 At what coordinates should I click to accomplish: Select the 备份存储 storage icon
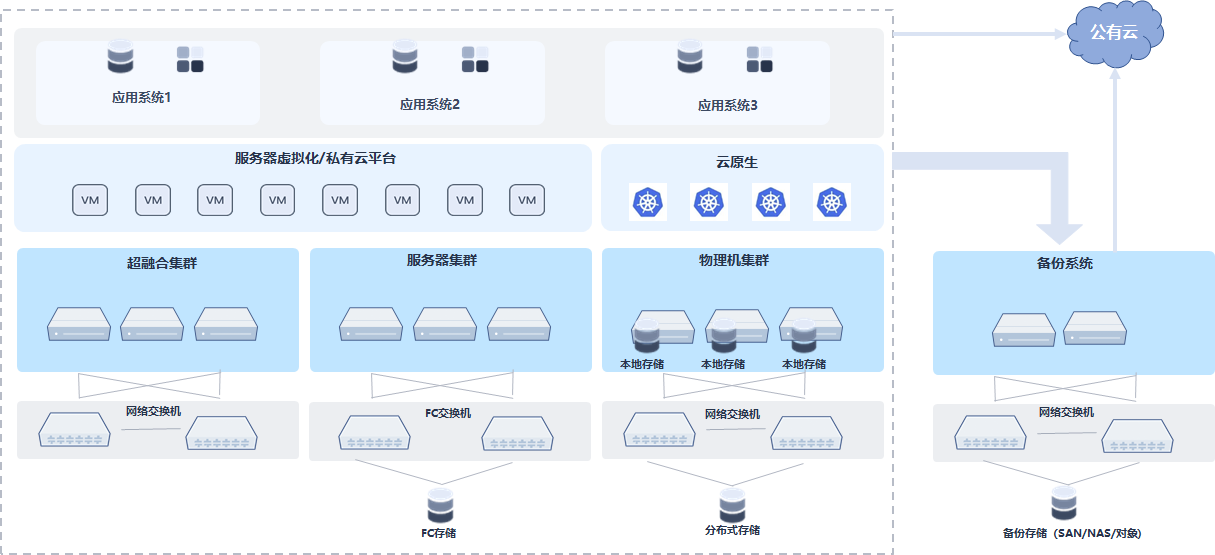tap(1063, 503)
